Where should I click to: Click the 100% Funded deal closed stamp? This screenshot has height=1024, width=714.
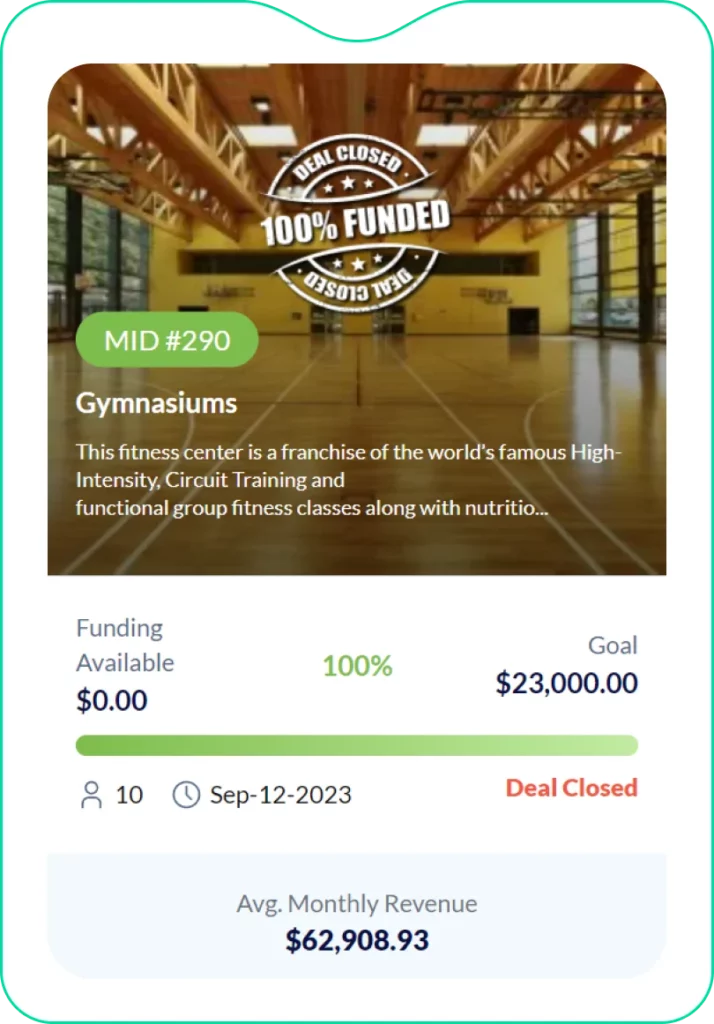click(x=355, y=223)
